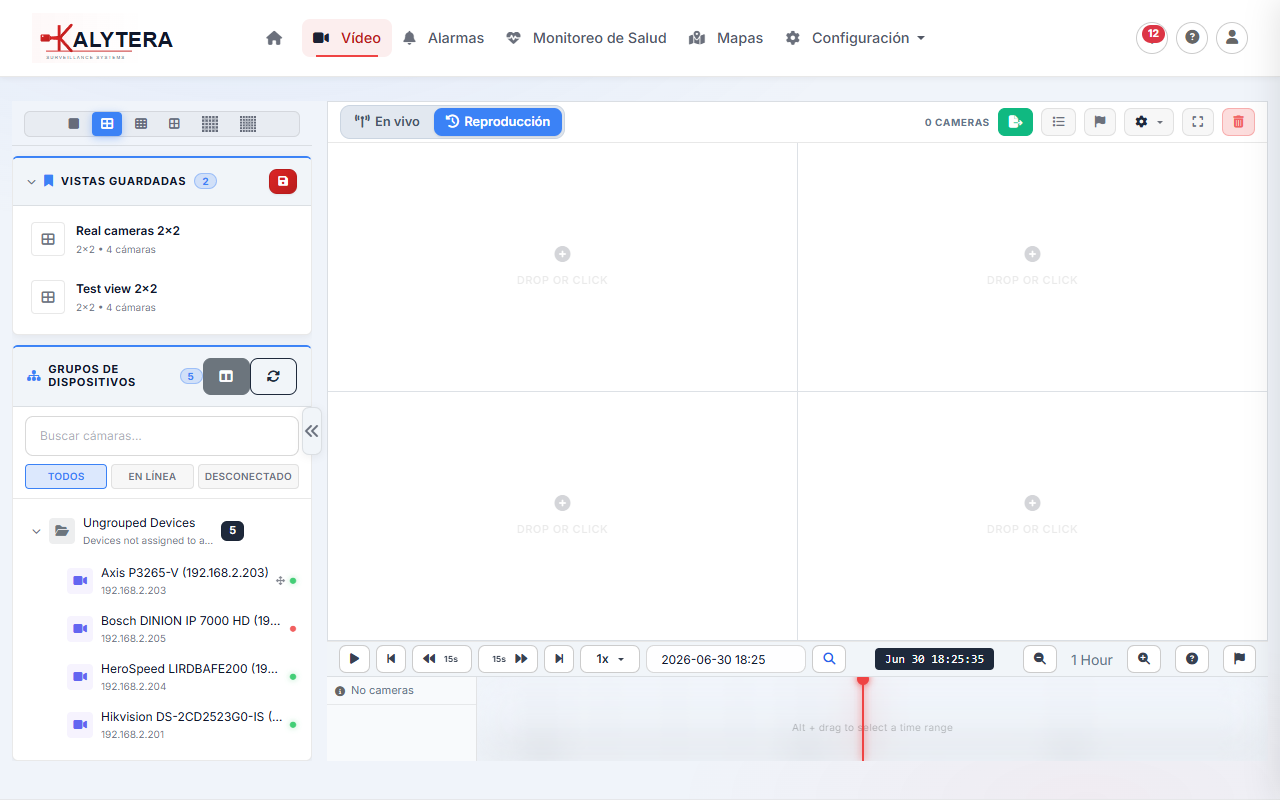Open Monitoreo de Salud tab
The image size is (1280, 800).
(x=586, y=38)
